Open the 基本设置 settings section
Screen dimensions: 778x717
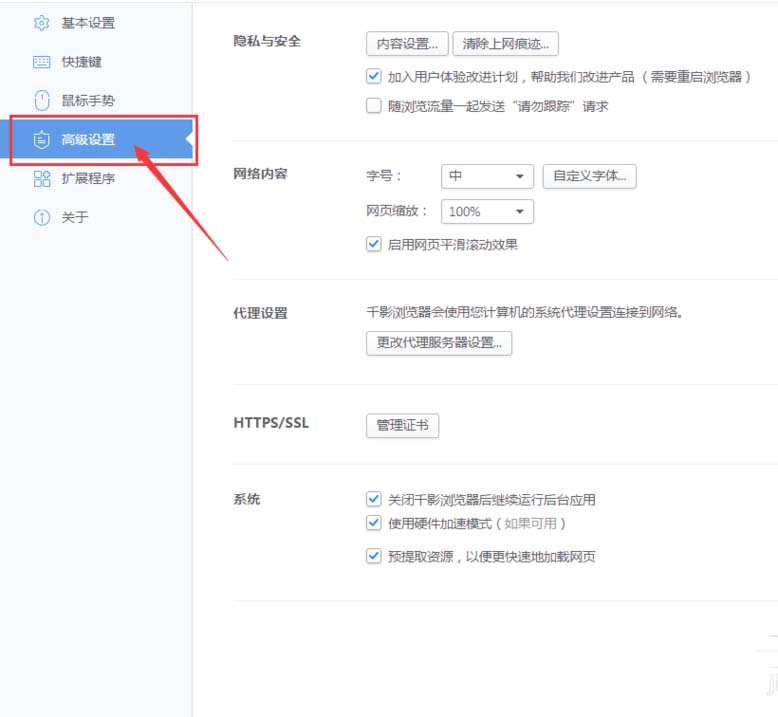point(88,23)
